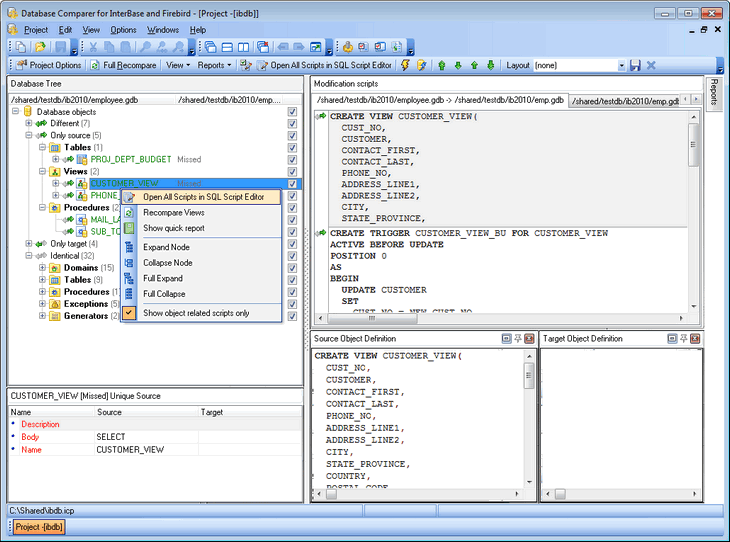Screen dimensions: 730x542
Task: Open the Options menu
Action: click(x=123, y=30)
